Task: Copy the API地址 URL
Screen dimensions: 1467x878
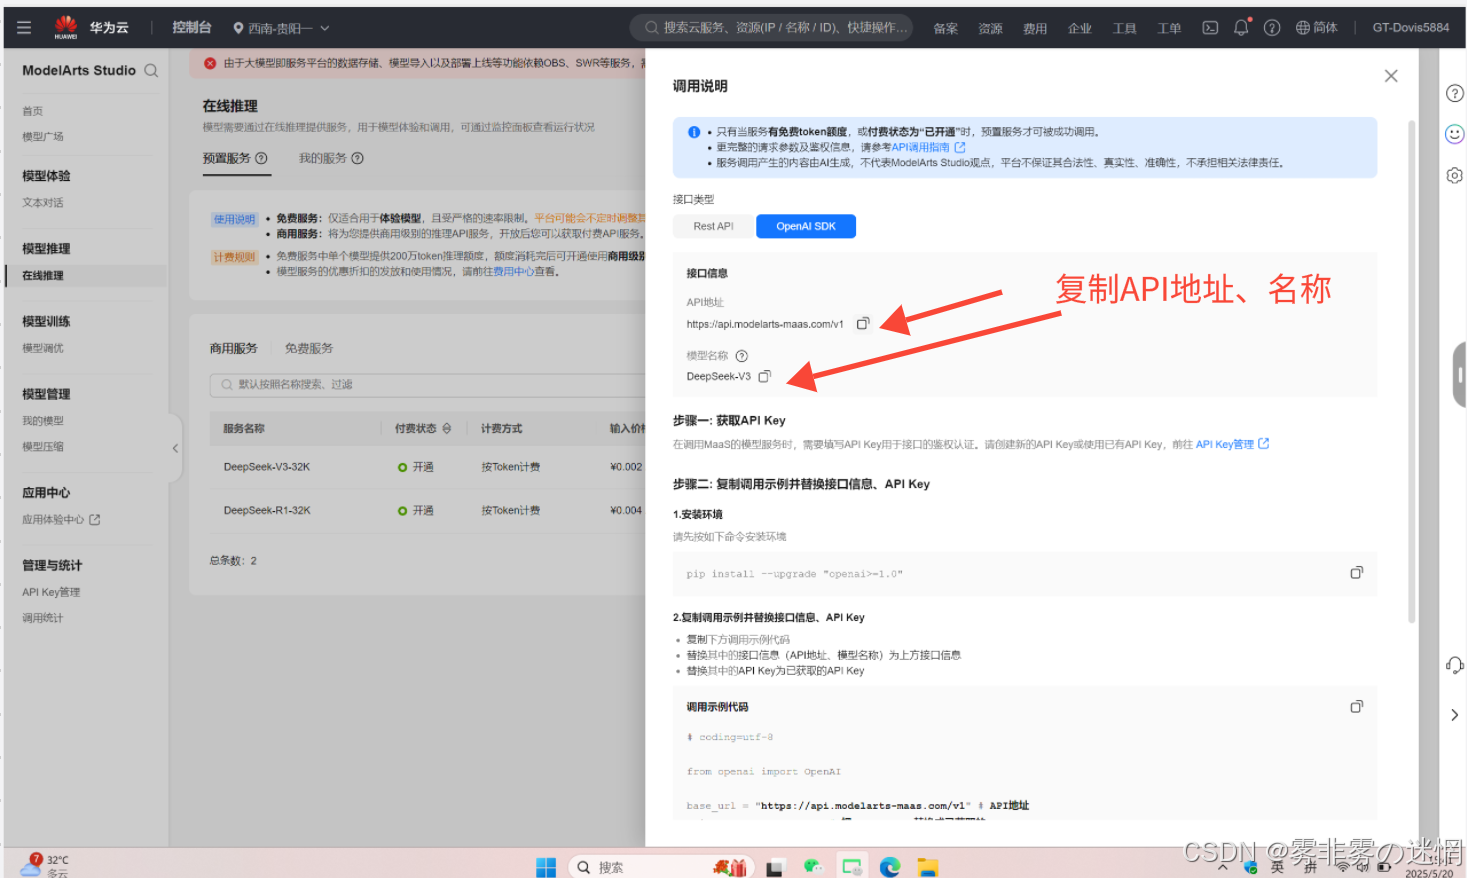Action: [862, 323]
